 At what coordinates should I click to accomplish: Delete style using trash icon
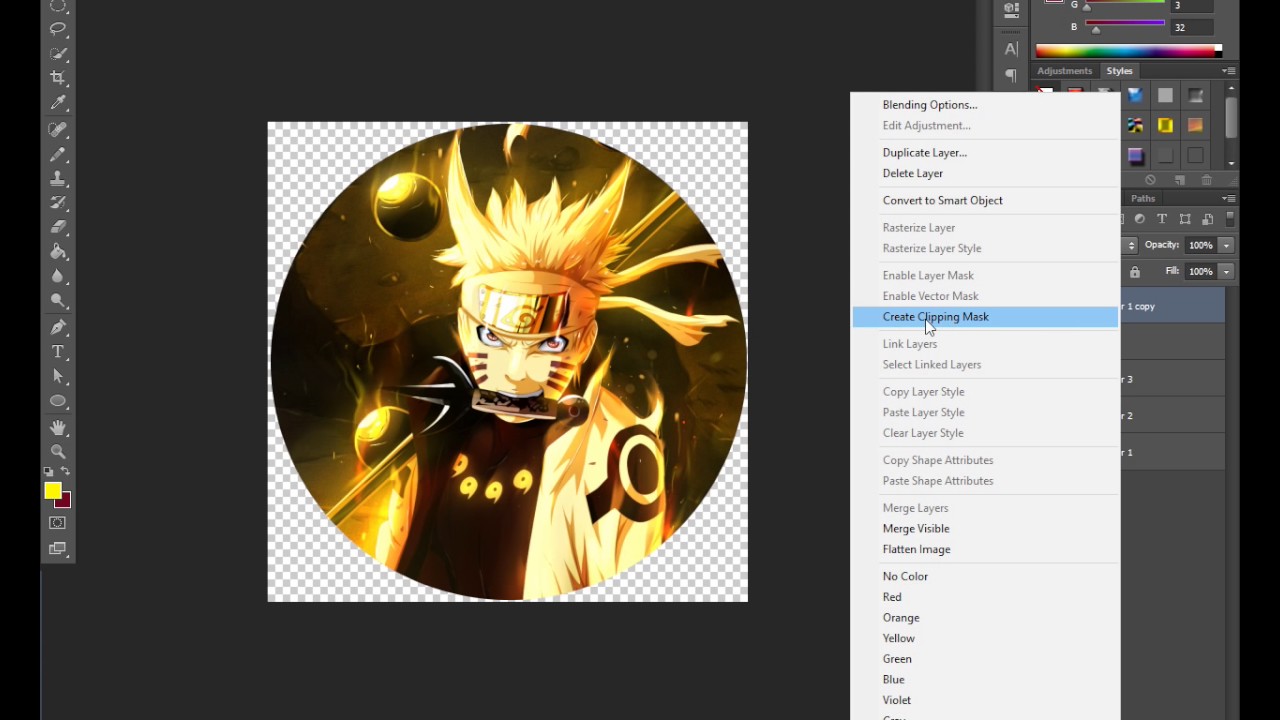[x=1207, y=180]
